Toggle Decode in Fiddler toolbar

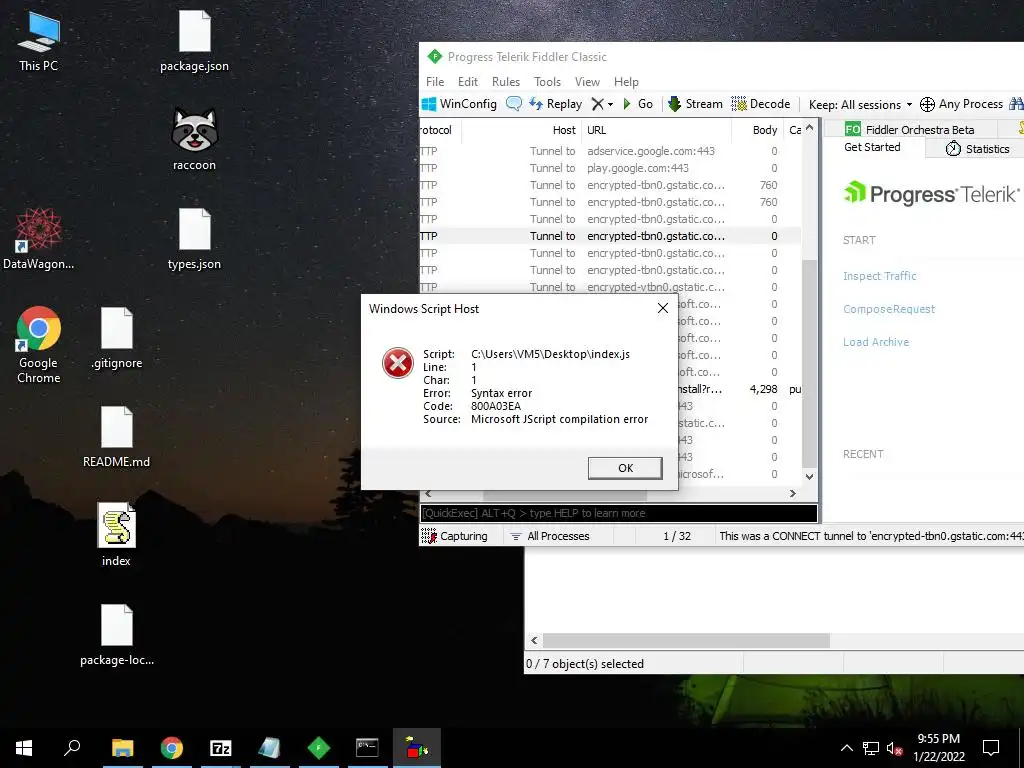click(x=761, y=104)
